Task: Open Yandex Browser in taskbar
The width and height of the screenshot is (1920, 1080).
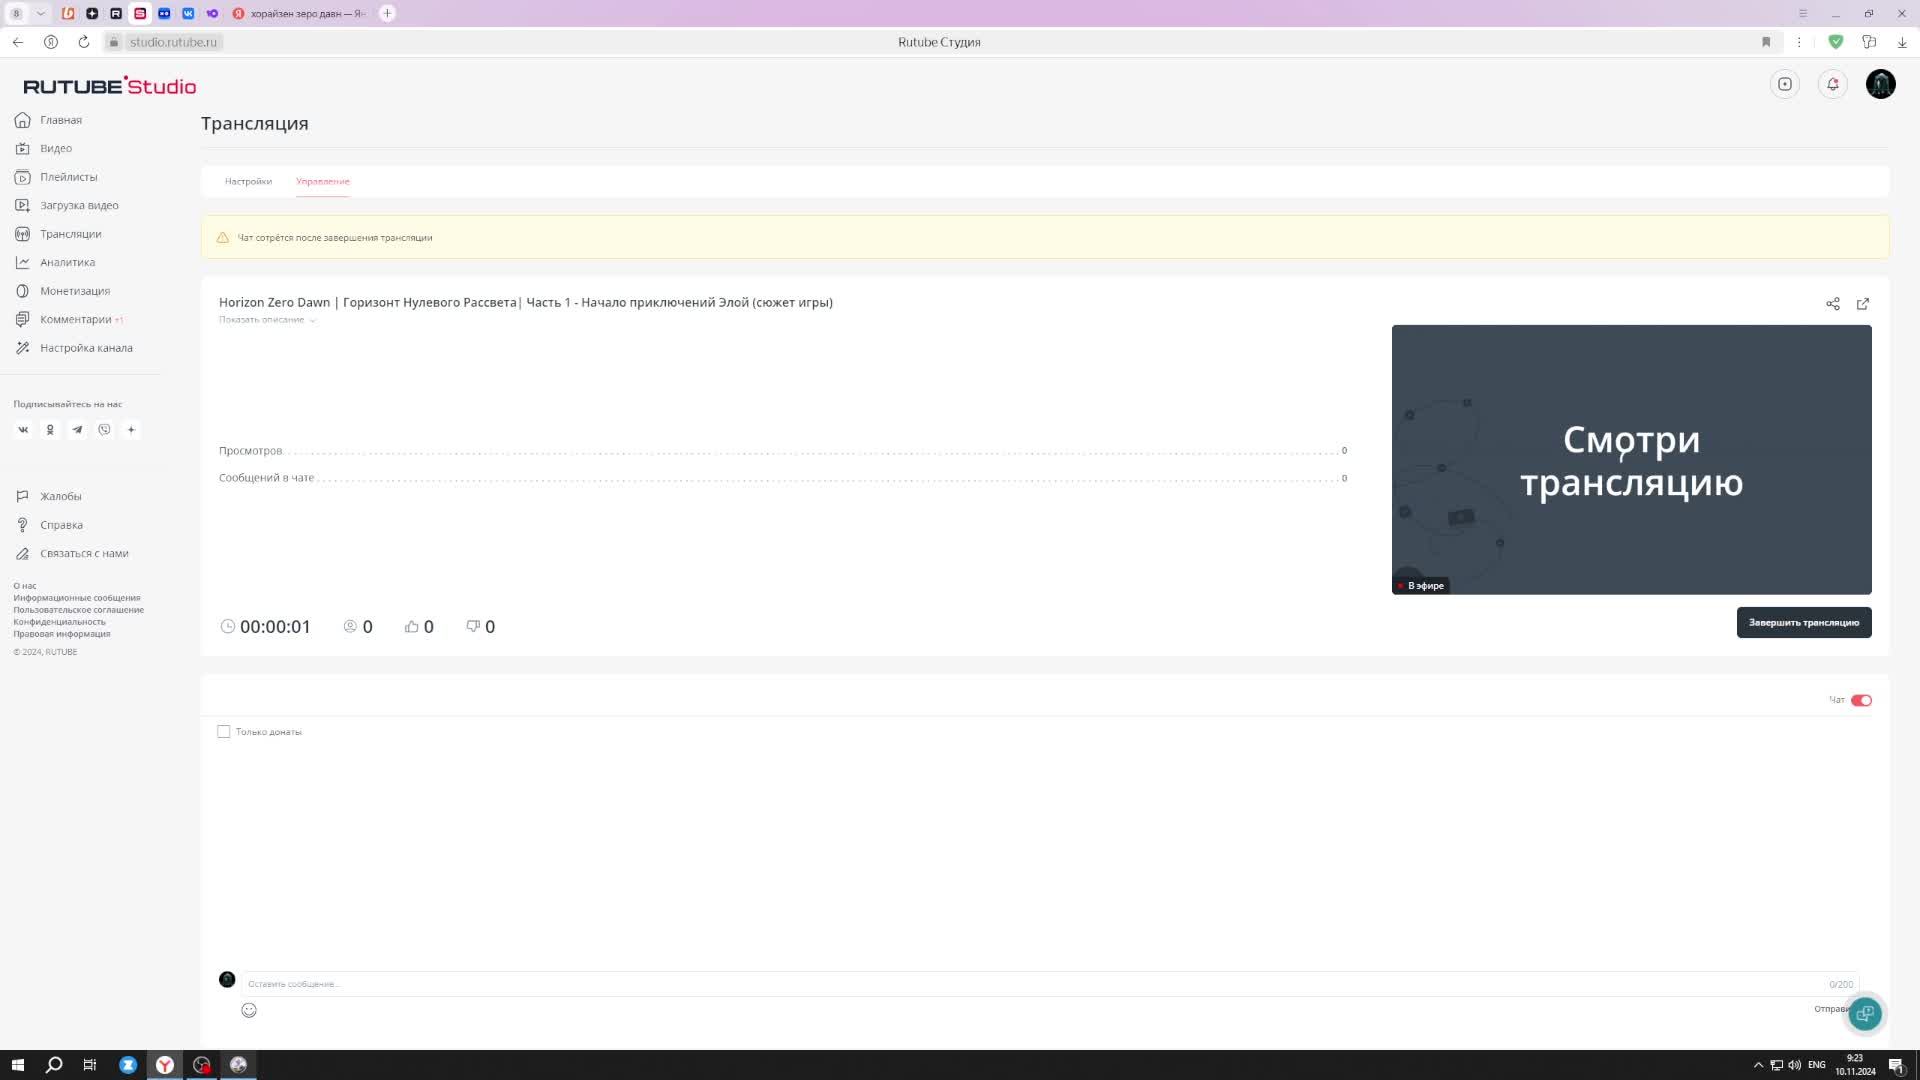Action: [x=165, y=1065]
